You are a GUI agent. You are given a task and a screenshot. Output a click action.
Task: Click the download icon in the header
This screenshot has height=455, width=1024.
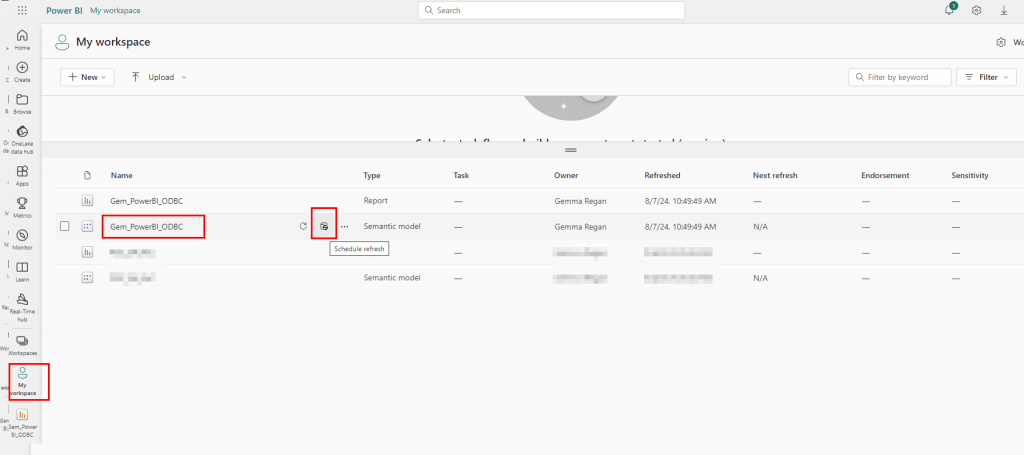(x=1004, y=10)
